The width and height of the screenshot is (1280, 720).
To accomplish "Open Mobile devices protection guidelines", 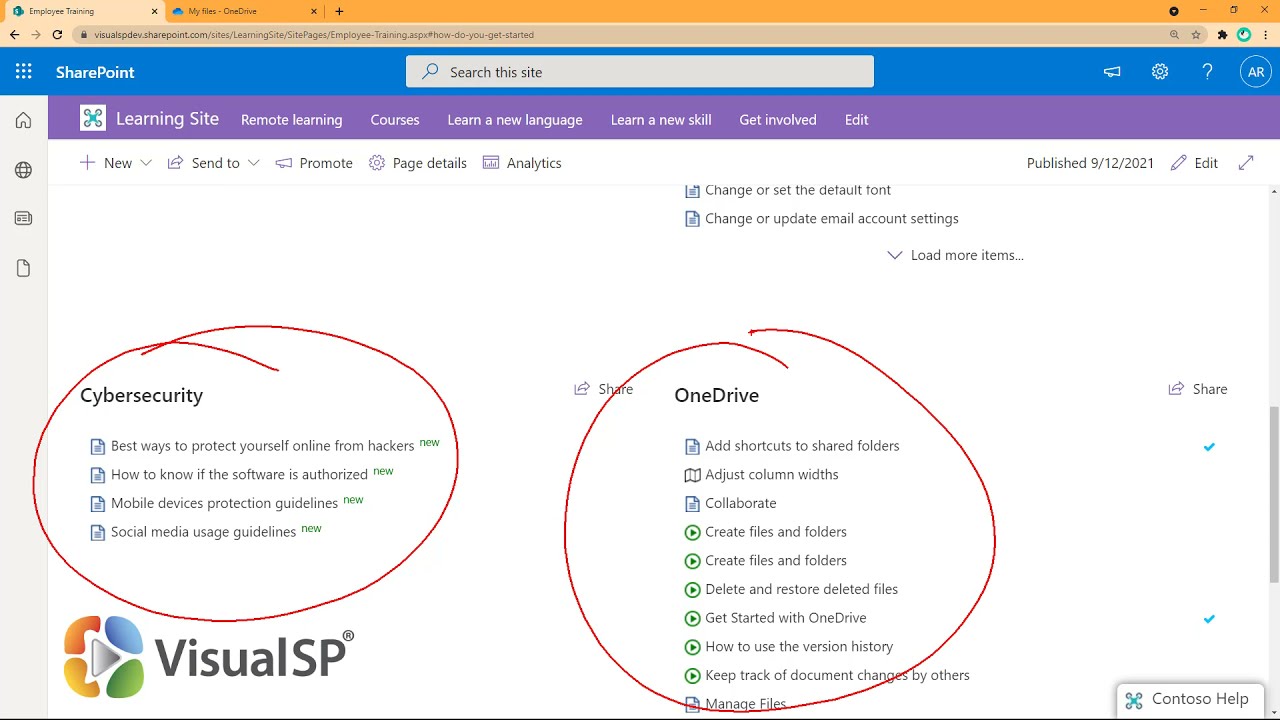I will click(224, 503).
